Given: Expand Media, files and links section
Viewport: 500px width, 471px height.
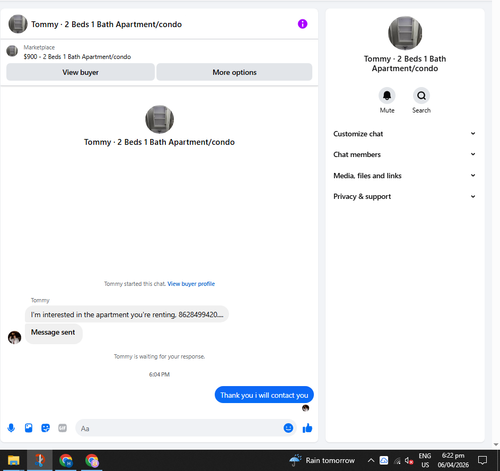Looking at the screenshot, I should coord(405,175).
